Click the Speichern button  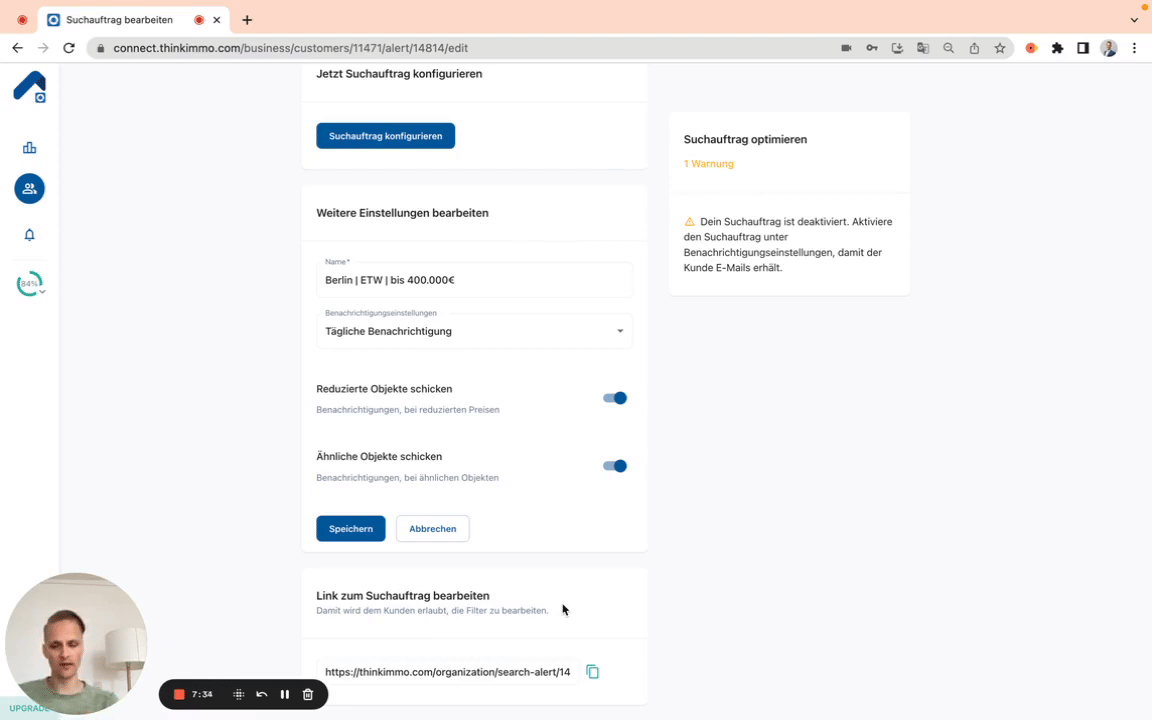click(350, 529)
